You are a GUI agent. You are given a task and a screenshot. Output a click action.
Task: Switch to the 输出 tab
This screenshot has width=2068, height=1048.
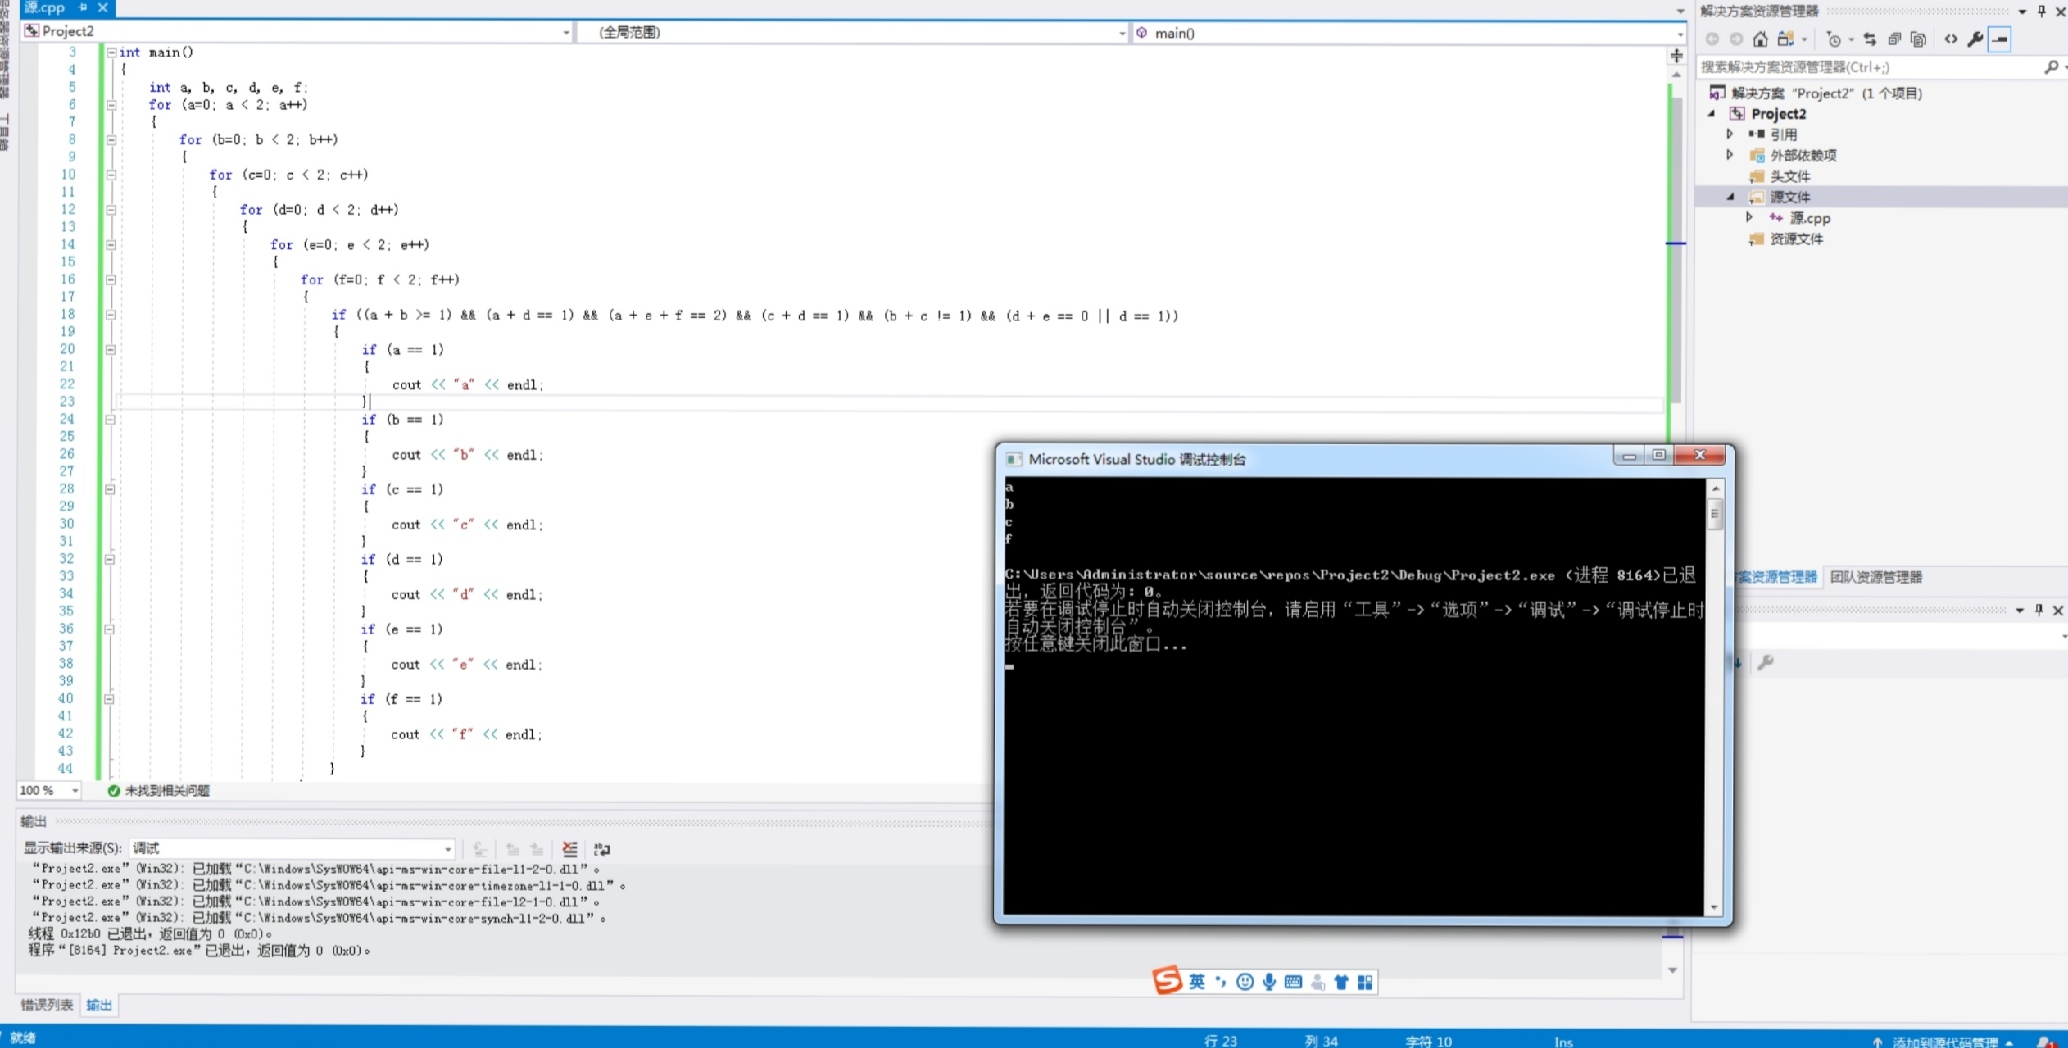(x=99, y=1005)
